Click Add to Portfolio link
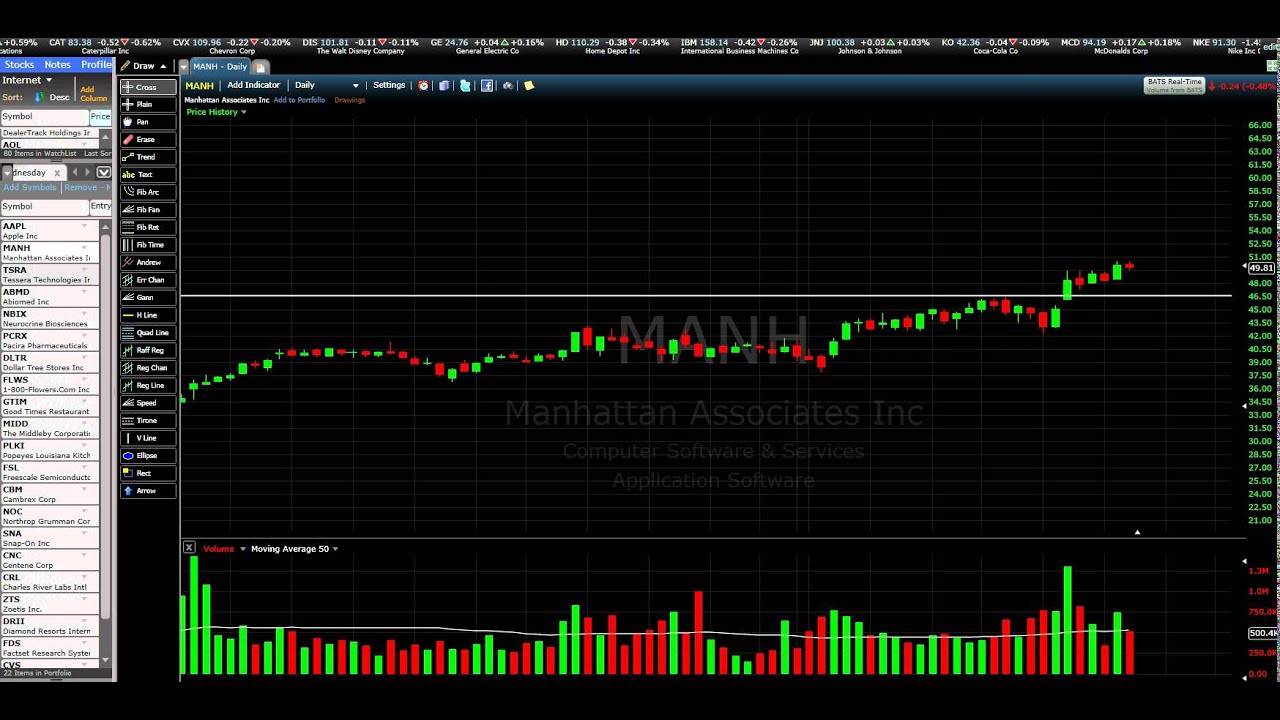 coord(299,100)
